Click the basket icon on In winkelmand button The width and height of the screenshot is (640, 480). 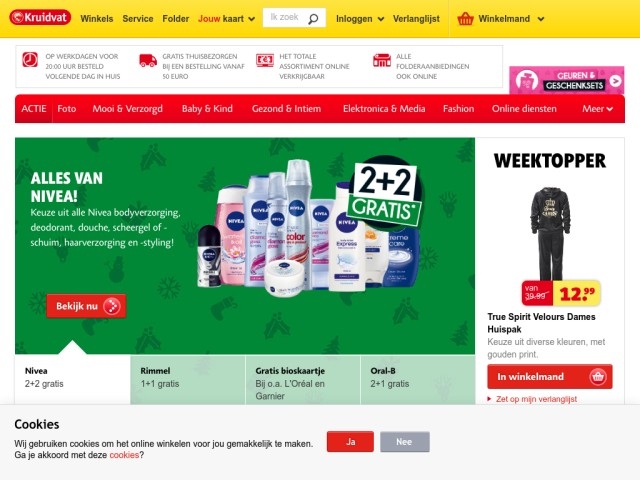[598, 376]
